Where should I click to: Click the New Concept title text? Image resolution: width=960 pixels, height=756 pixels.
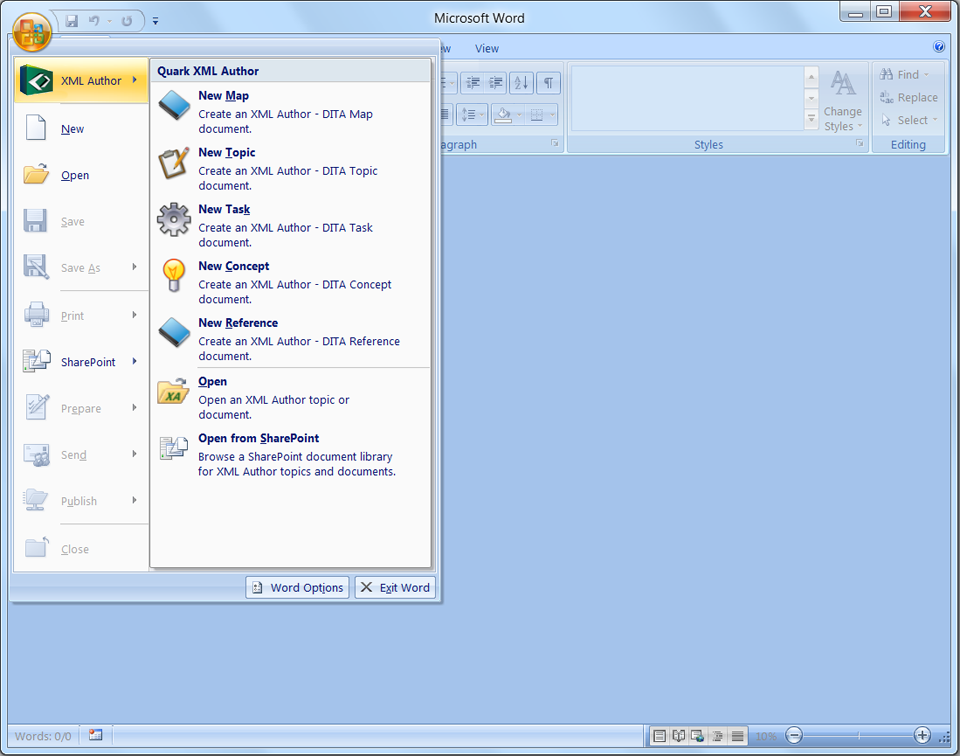coord(233,266)
